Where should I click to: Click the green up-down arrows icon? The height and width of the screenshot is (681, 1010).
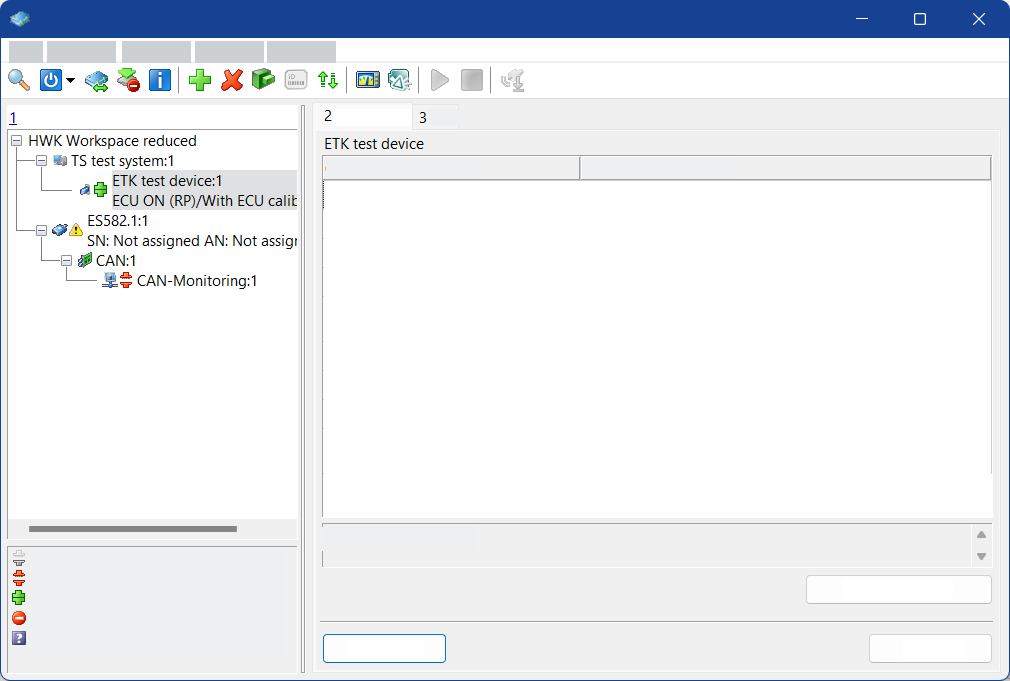tap(327, 80)
